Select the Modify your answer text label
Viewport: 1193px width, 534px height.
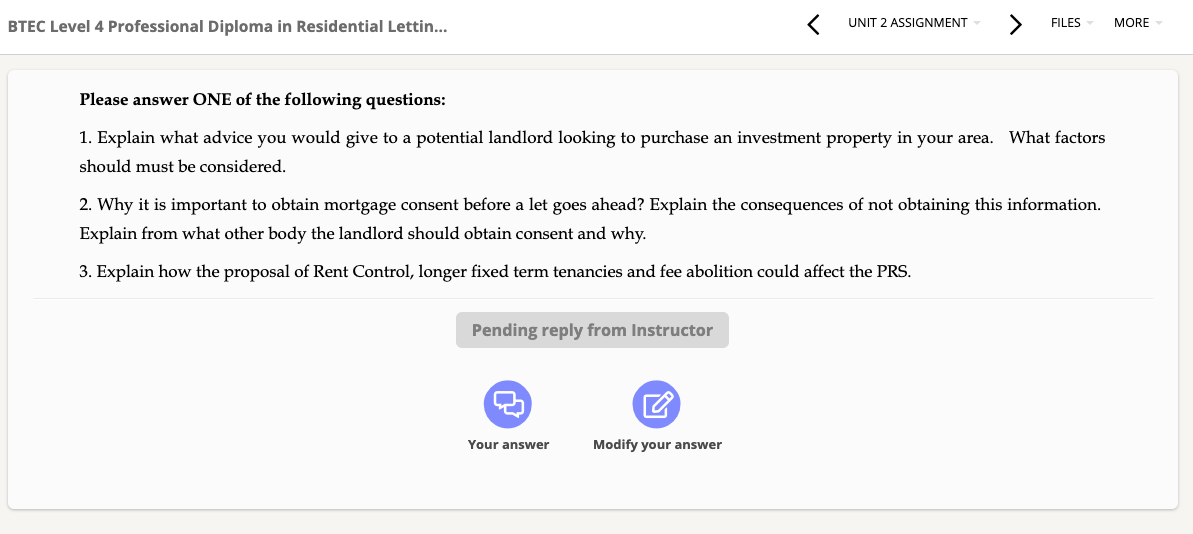point(657,444)
